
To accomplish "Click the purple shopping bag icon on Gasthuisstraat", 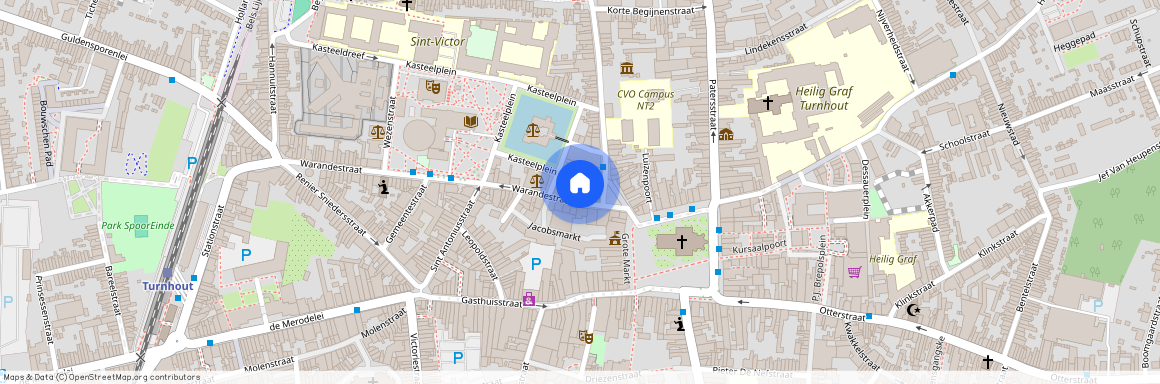I will pos(529,300).
